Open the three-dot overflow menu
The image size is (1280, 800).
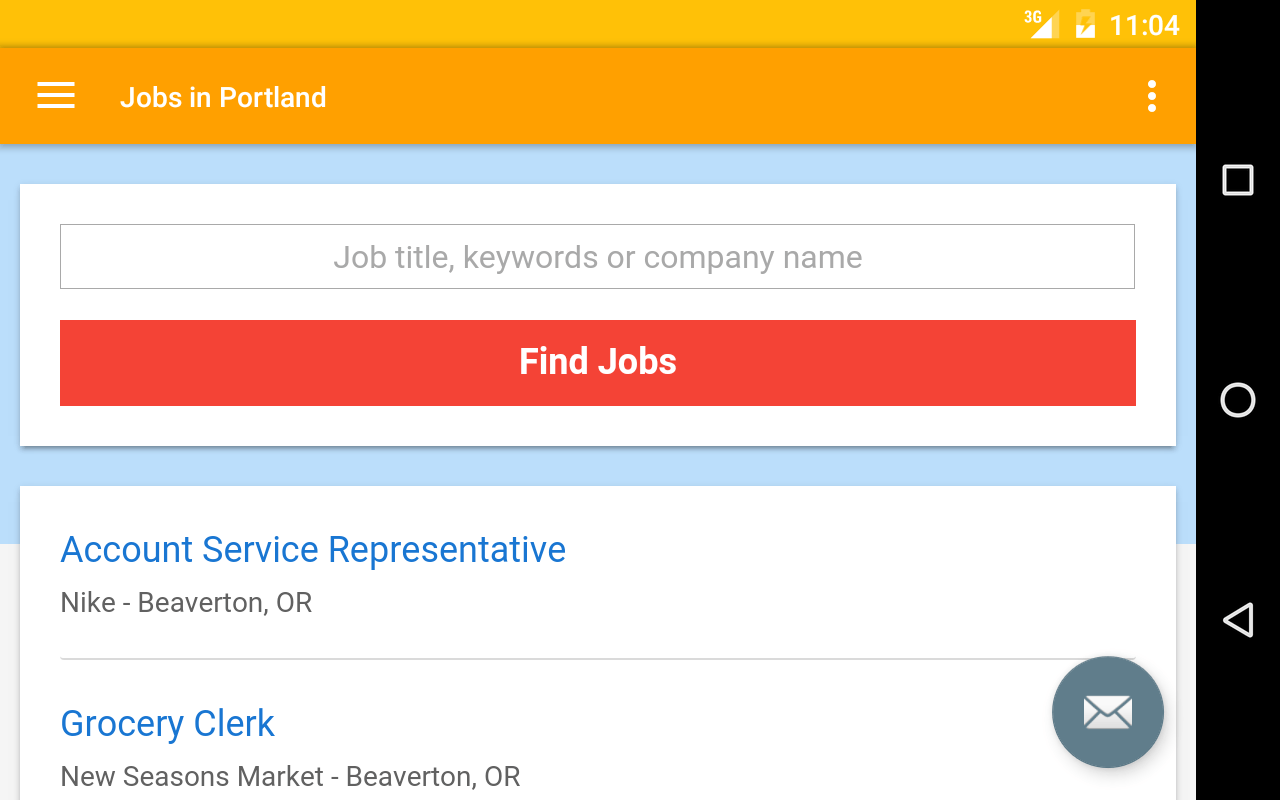[x=1152, y=96]
